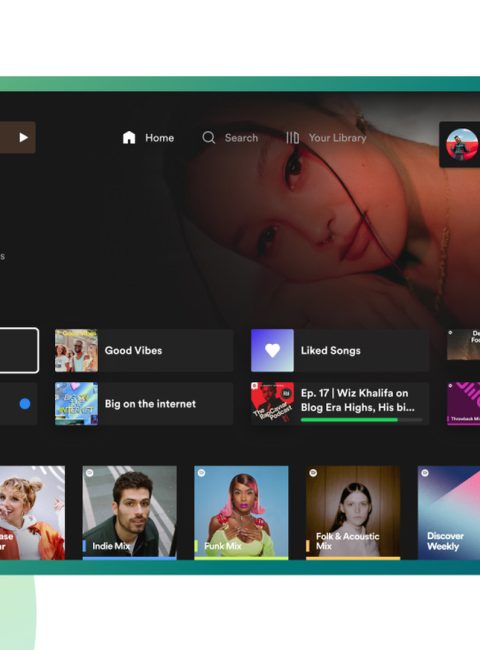This screenshot has width=480, height=650.
Task: Click the episode progress bar
Action: [x=361, y=420]
